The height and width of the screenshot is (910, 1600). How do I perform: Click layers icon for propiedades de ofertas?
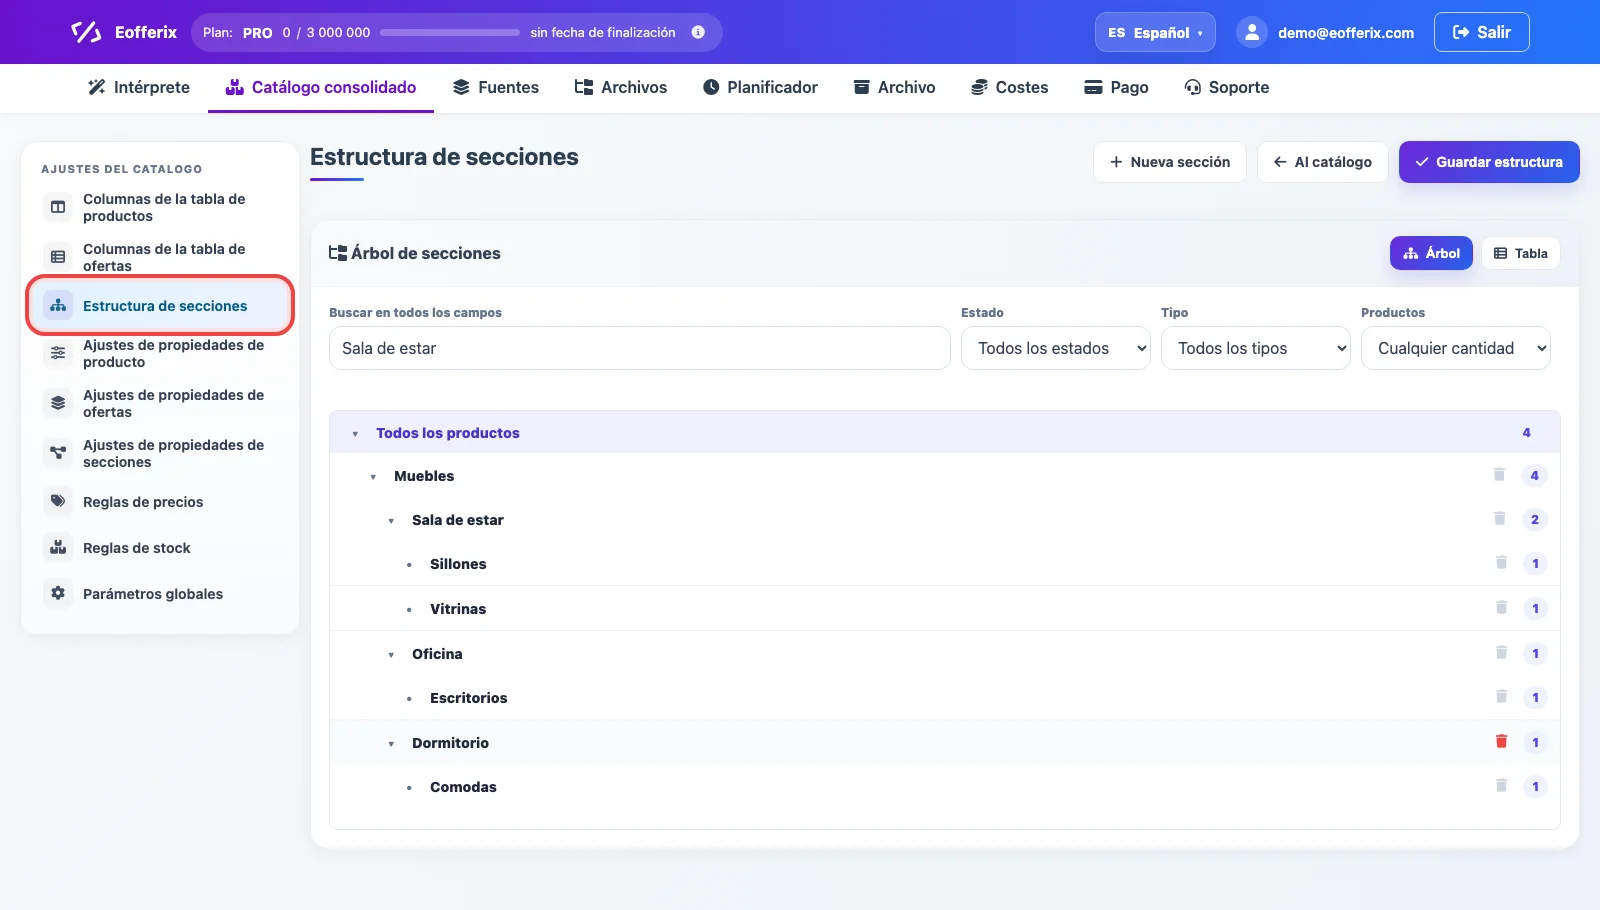click(x=58, y=403)
